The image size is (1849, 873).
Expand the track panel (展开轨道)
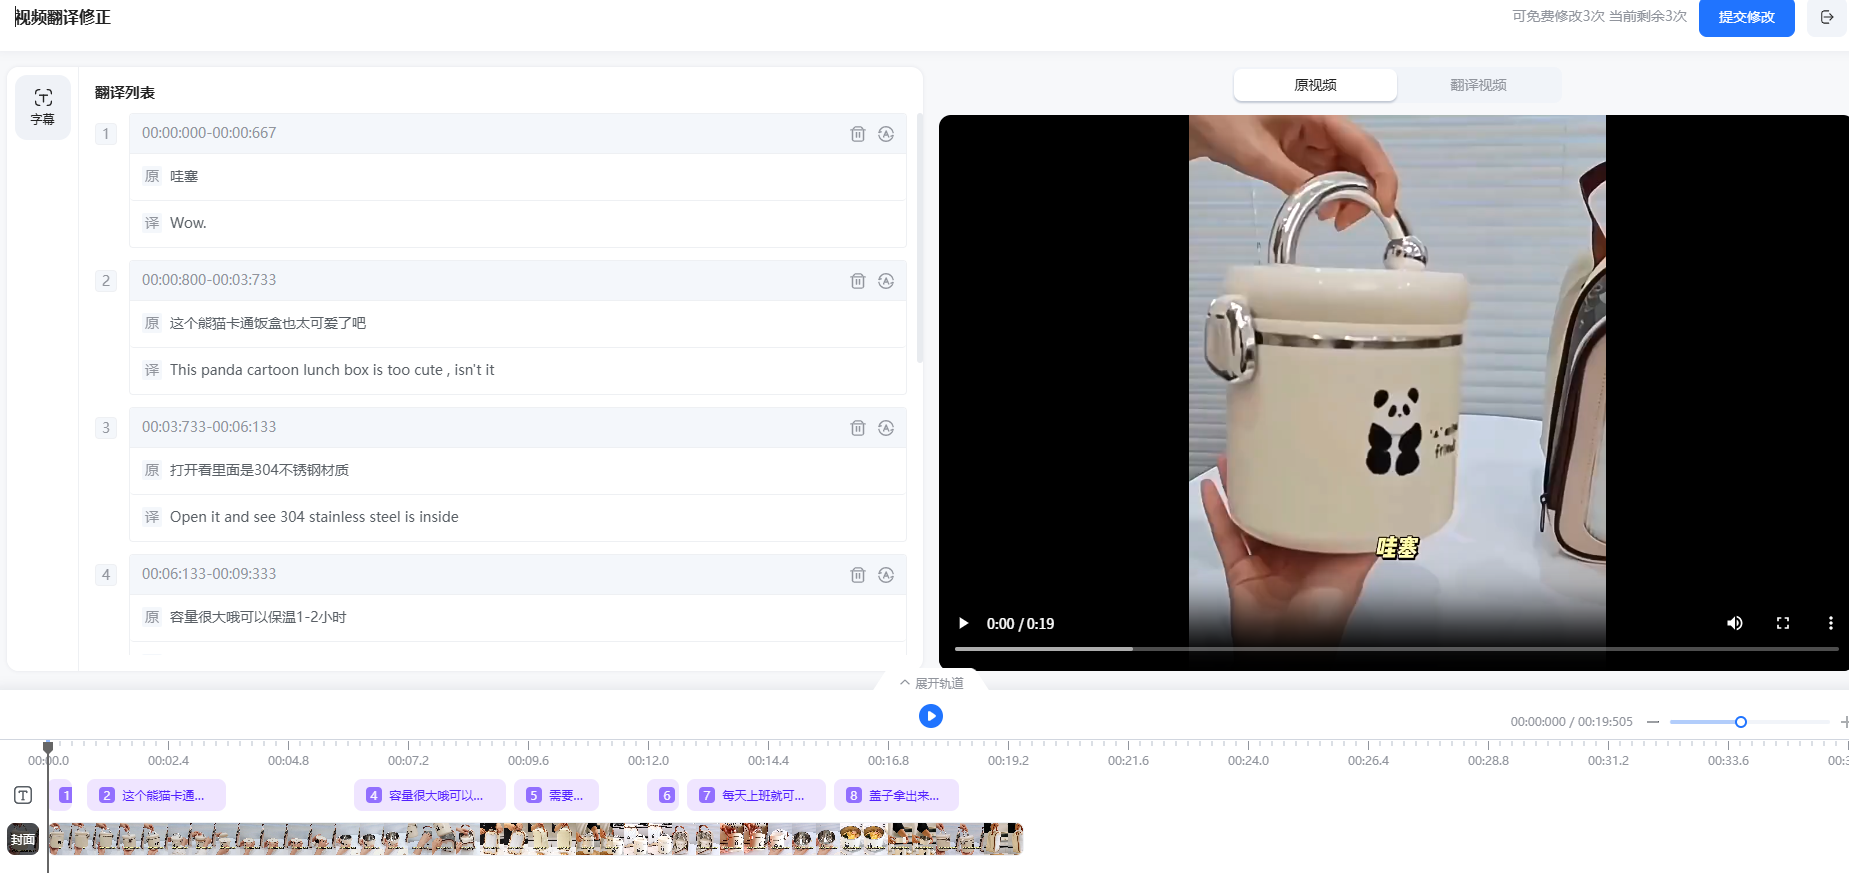pyautogui.click(x=931, y=683)
